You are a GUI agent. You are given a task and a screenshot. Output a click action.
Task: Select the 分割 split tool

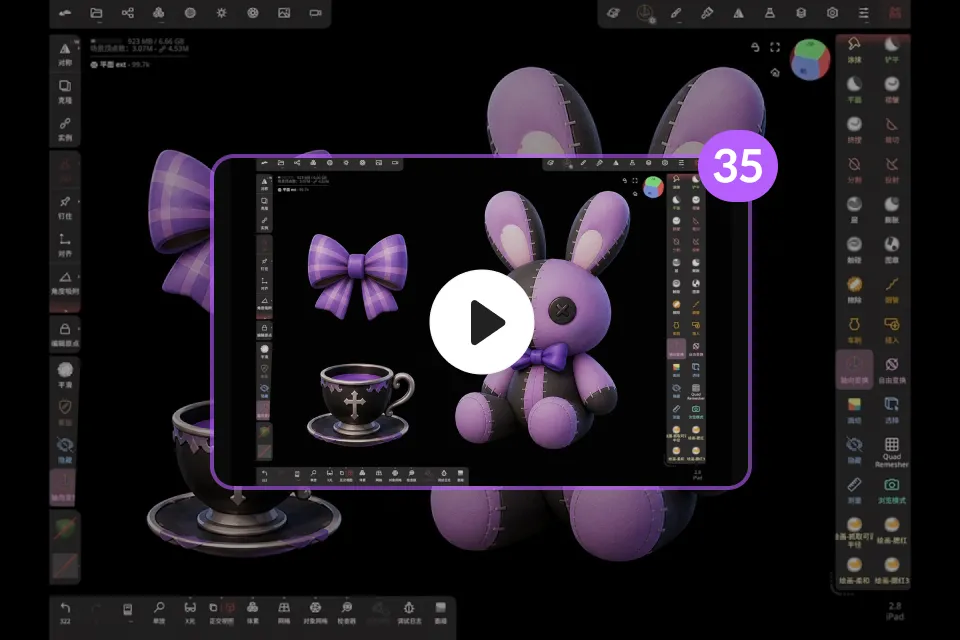(854, 170)
